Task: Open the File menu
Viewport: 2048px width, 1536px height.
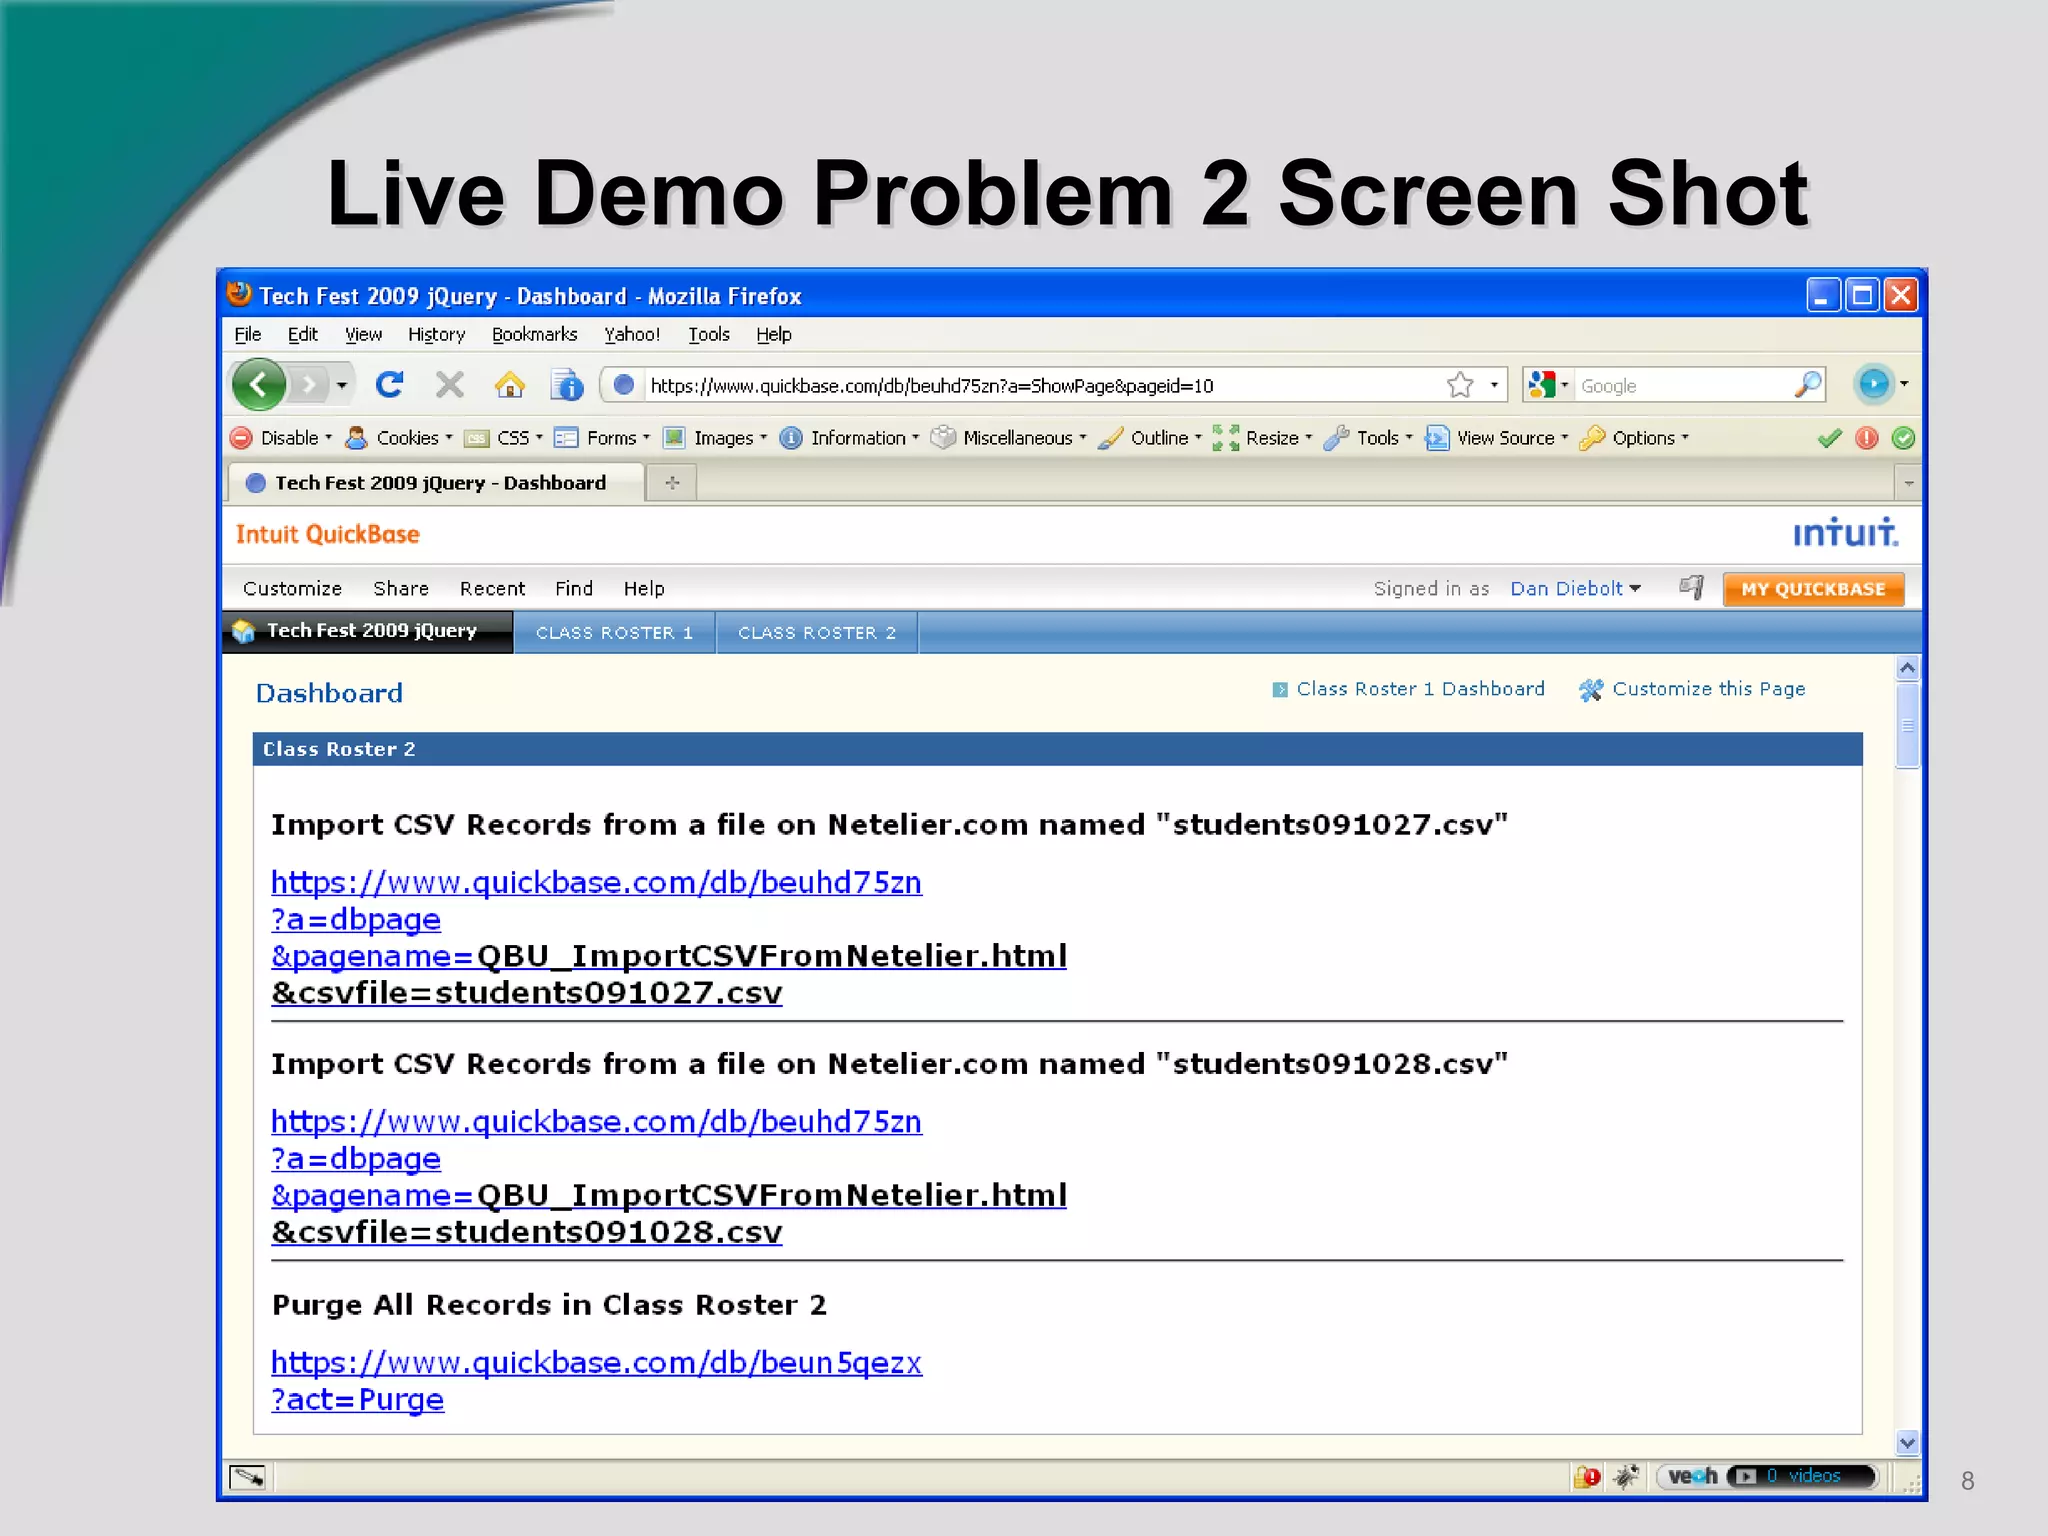Action: tap(247, 334)
